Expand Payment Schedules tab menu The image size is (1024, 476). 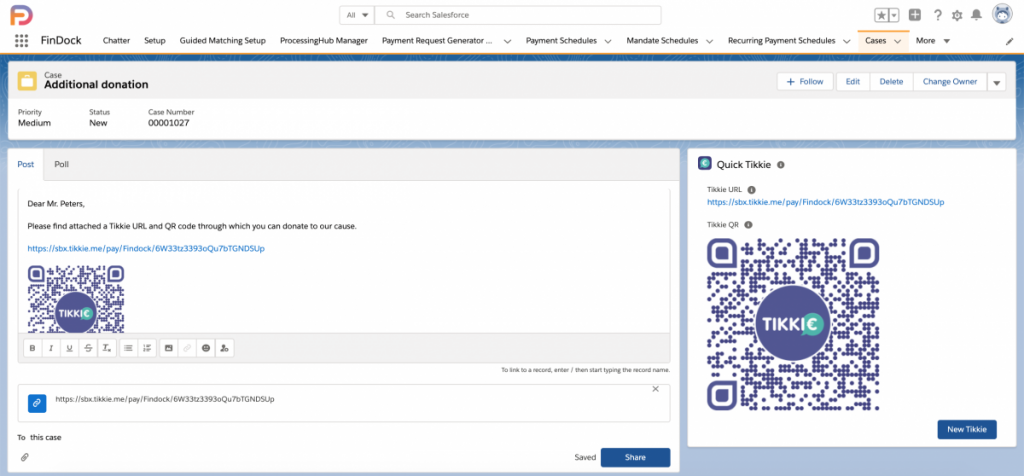pos(607,41)
